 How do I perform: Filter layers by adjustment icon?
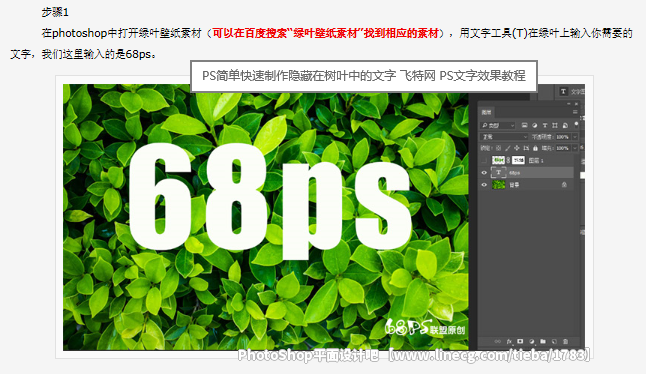coord(534,125)
